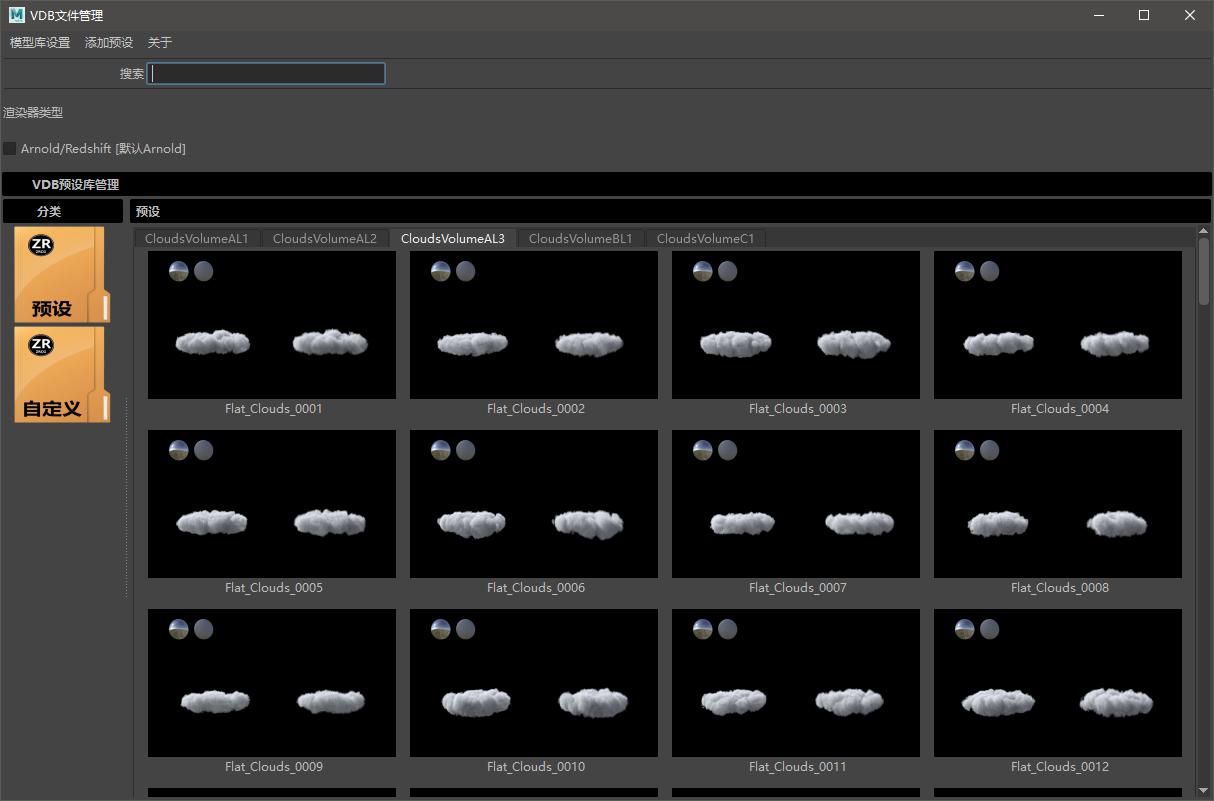This screenshot has height=801, width=1214.
Task: Switch to the CloudsVolumeAL2 tab
Action: (x=325, y=239)
